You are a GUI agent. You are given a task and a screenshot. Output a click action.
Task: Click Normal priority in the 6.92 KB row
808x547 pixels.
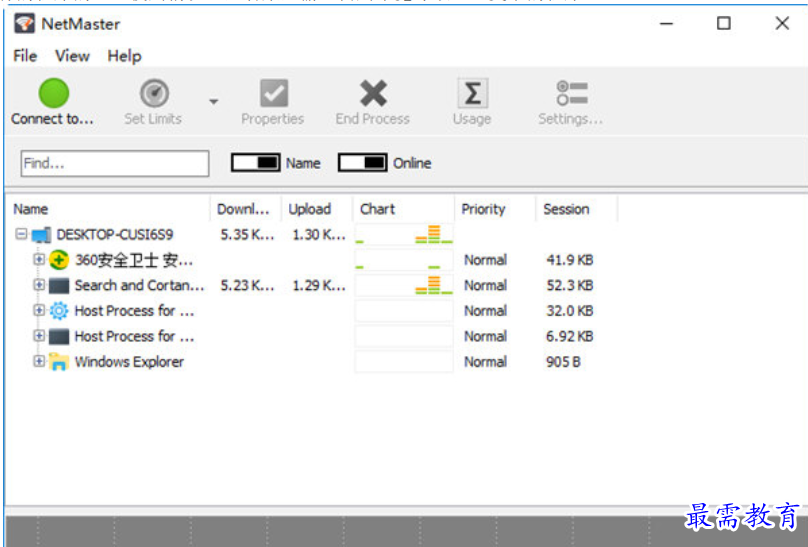click(x=485, y=336)
